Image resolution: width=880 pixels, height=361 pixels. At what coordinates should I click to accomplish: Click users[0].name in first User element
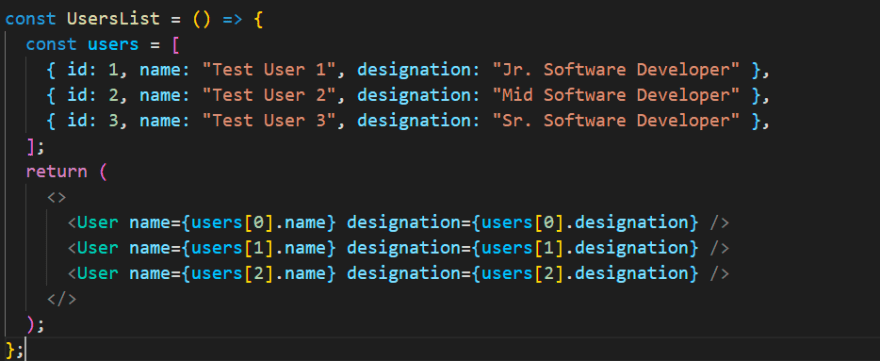[x=258, y=222]
